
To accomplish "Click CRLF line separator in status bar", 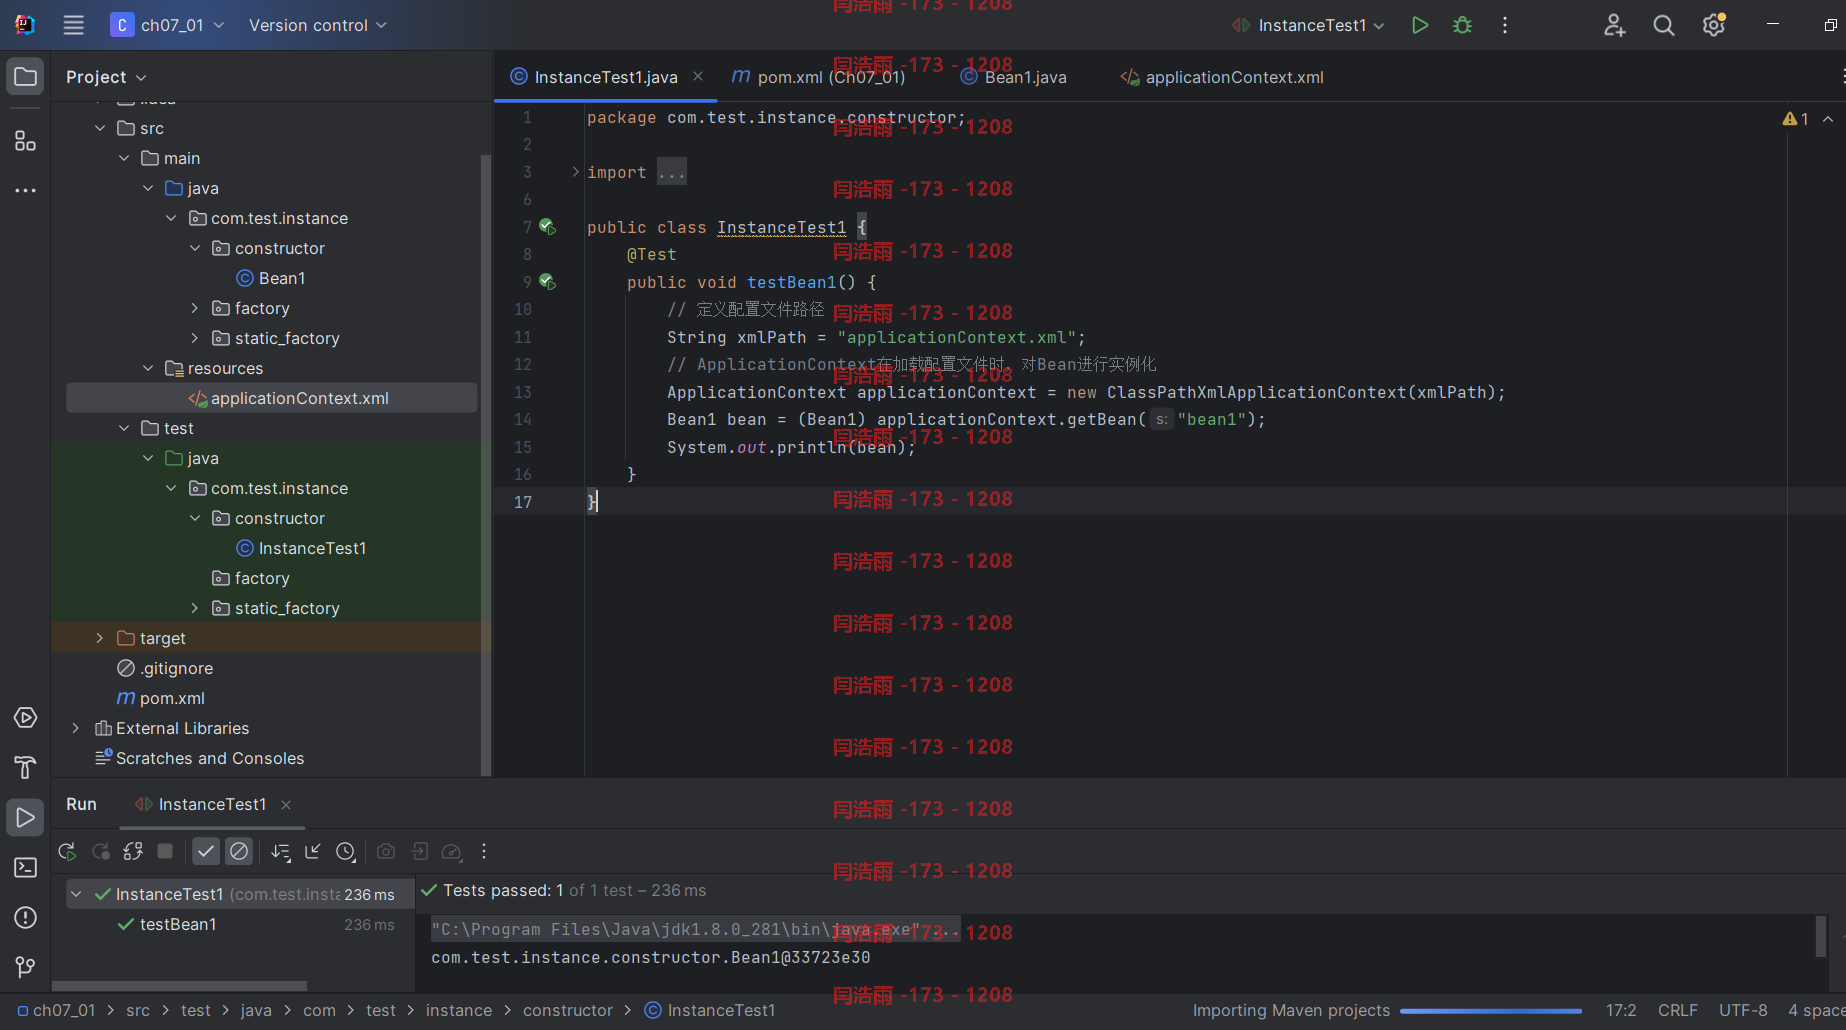I will click(1677, 1010).
